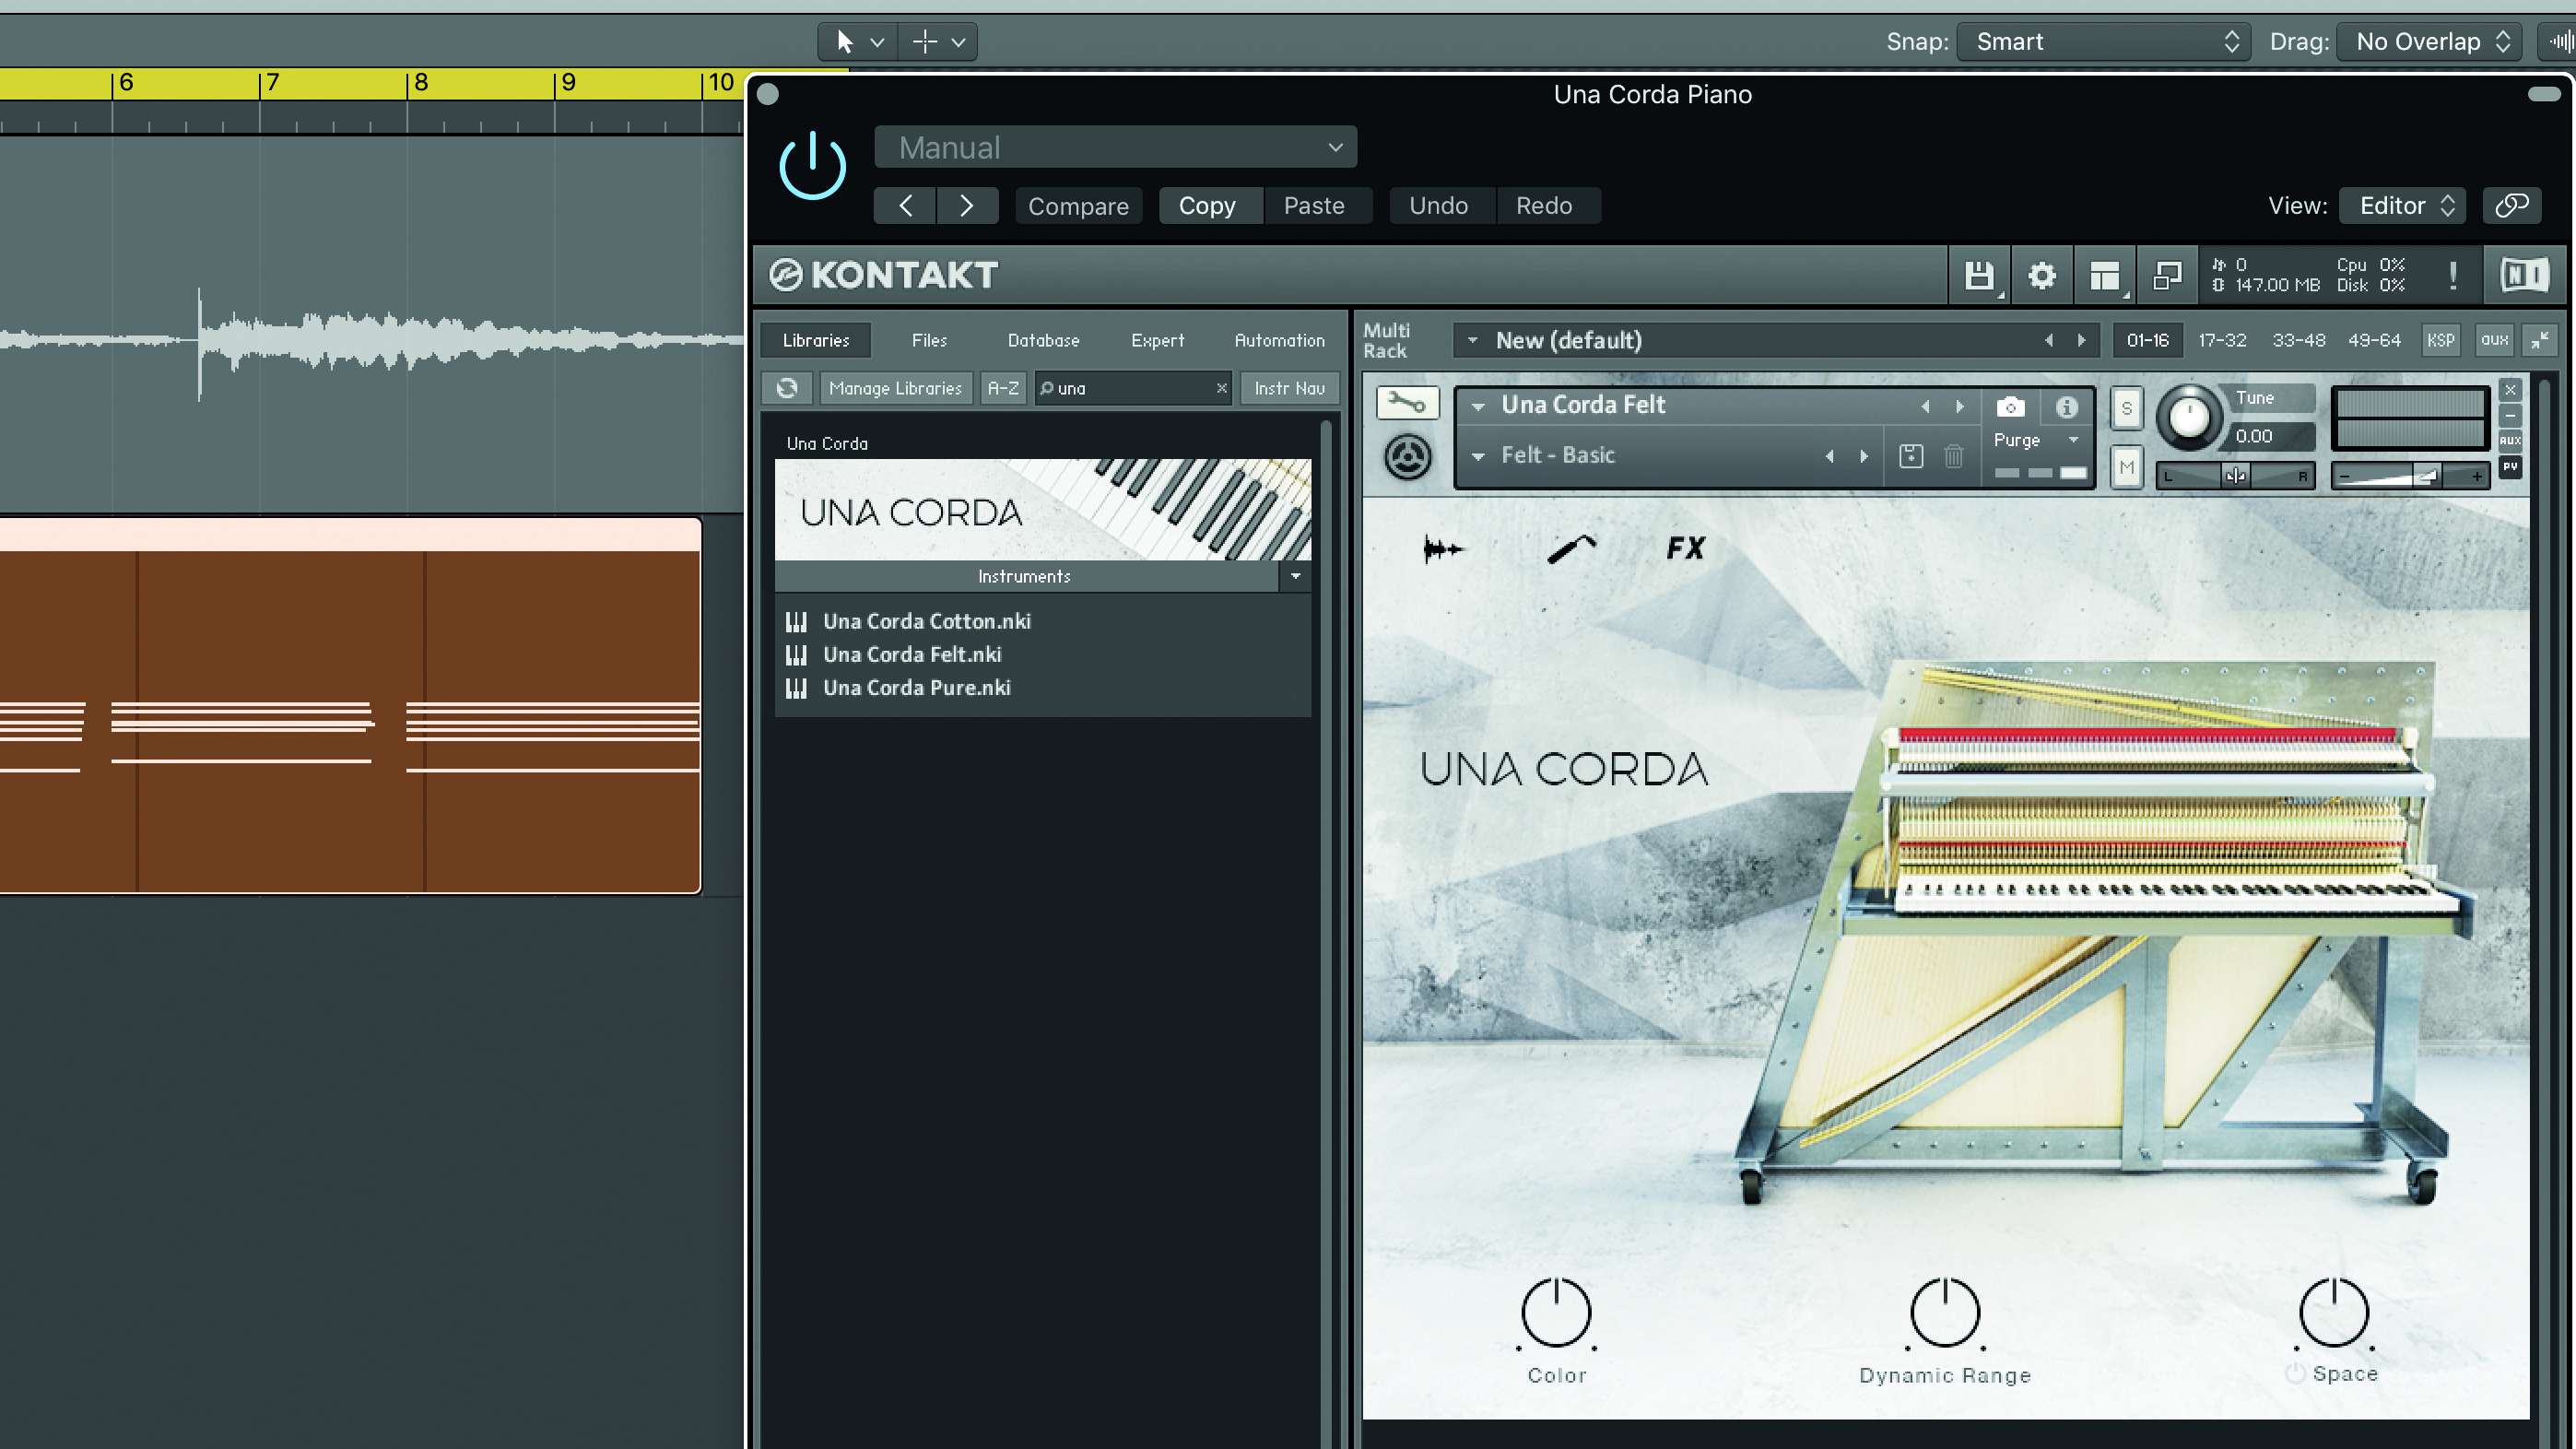Click the Native Instruments NI logo
The width and height of the screenshot is (2576, 1449).
pyautogui.click(x=2524, y=275)
